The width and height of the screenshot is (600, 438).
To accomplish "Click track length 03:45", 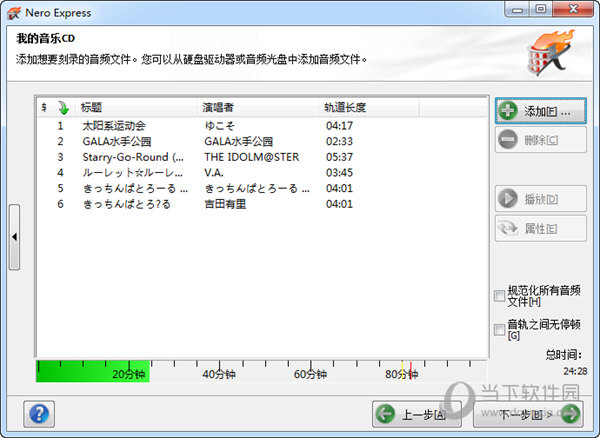I will pyautogui.click(x=339, y=173).
